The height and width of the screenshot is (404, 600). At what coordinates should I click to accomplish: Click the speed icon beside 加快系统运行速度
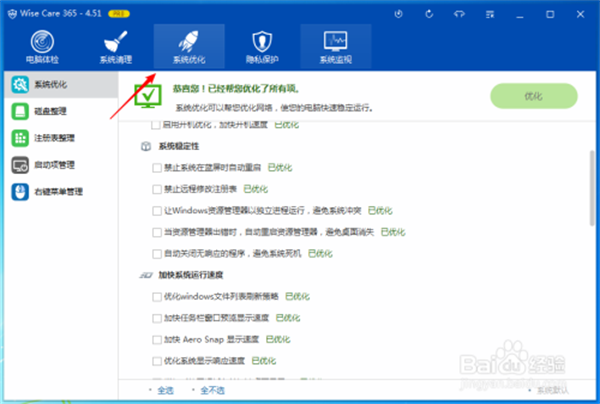click(x=146, y=275)
